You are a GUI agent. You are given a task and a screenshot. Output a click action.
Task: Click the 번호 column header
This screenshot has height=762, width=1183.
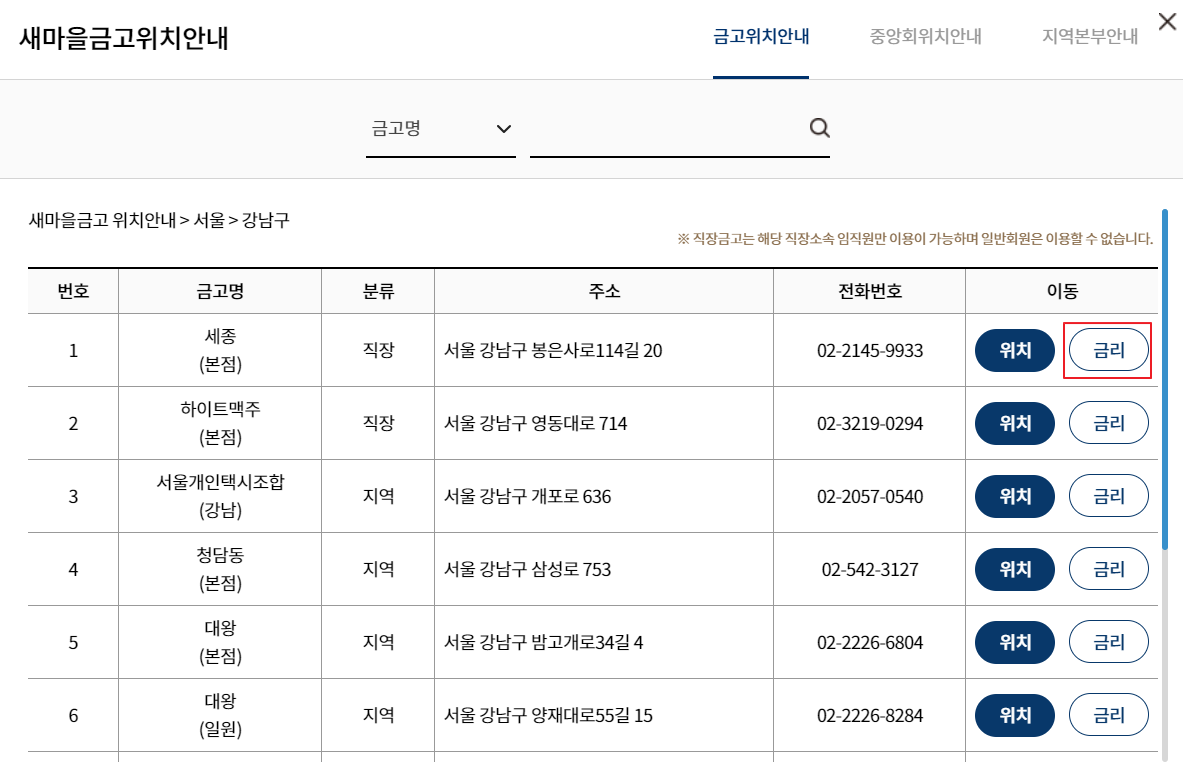73,291
